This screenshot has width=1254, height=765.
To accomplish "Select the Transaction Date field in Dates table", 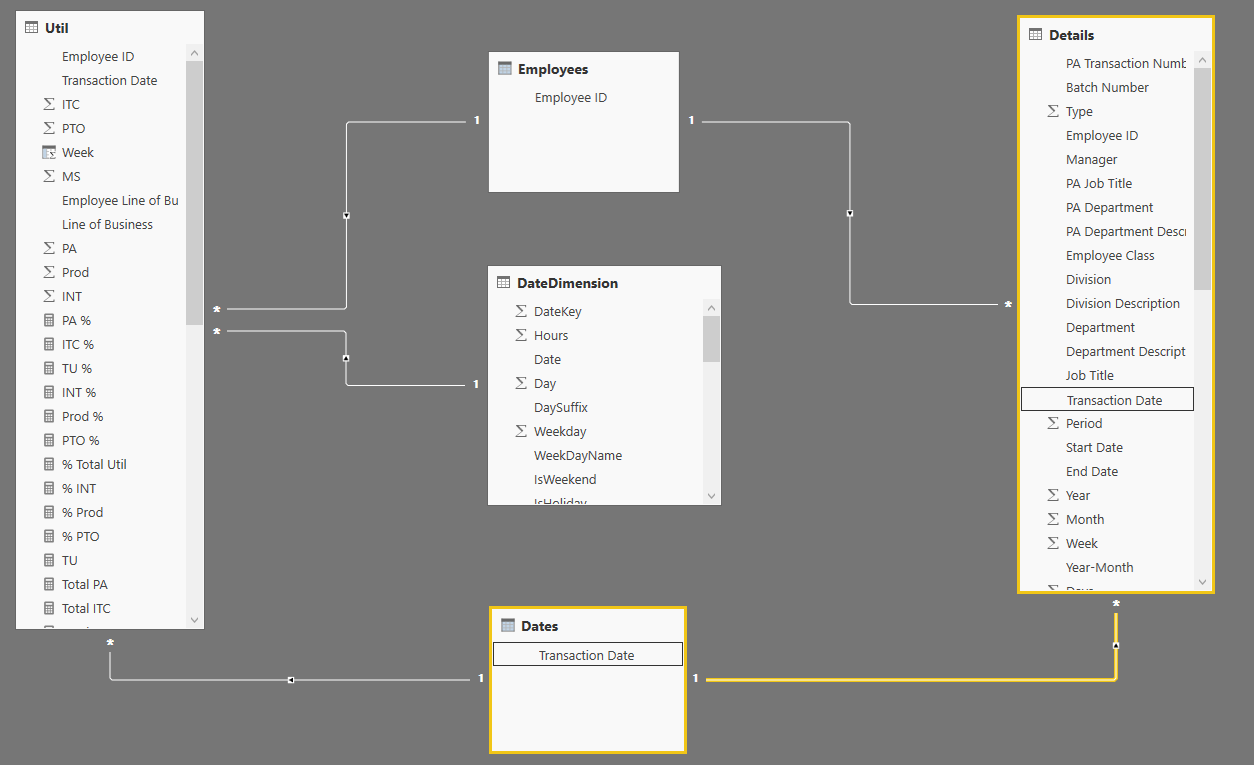I will [587, 655].
